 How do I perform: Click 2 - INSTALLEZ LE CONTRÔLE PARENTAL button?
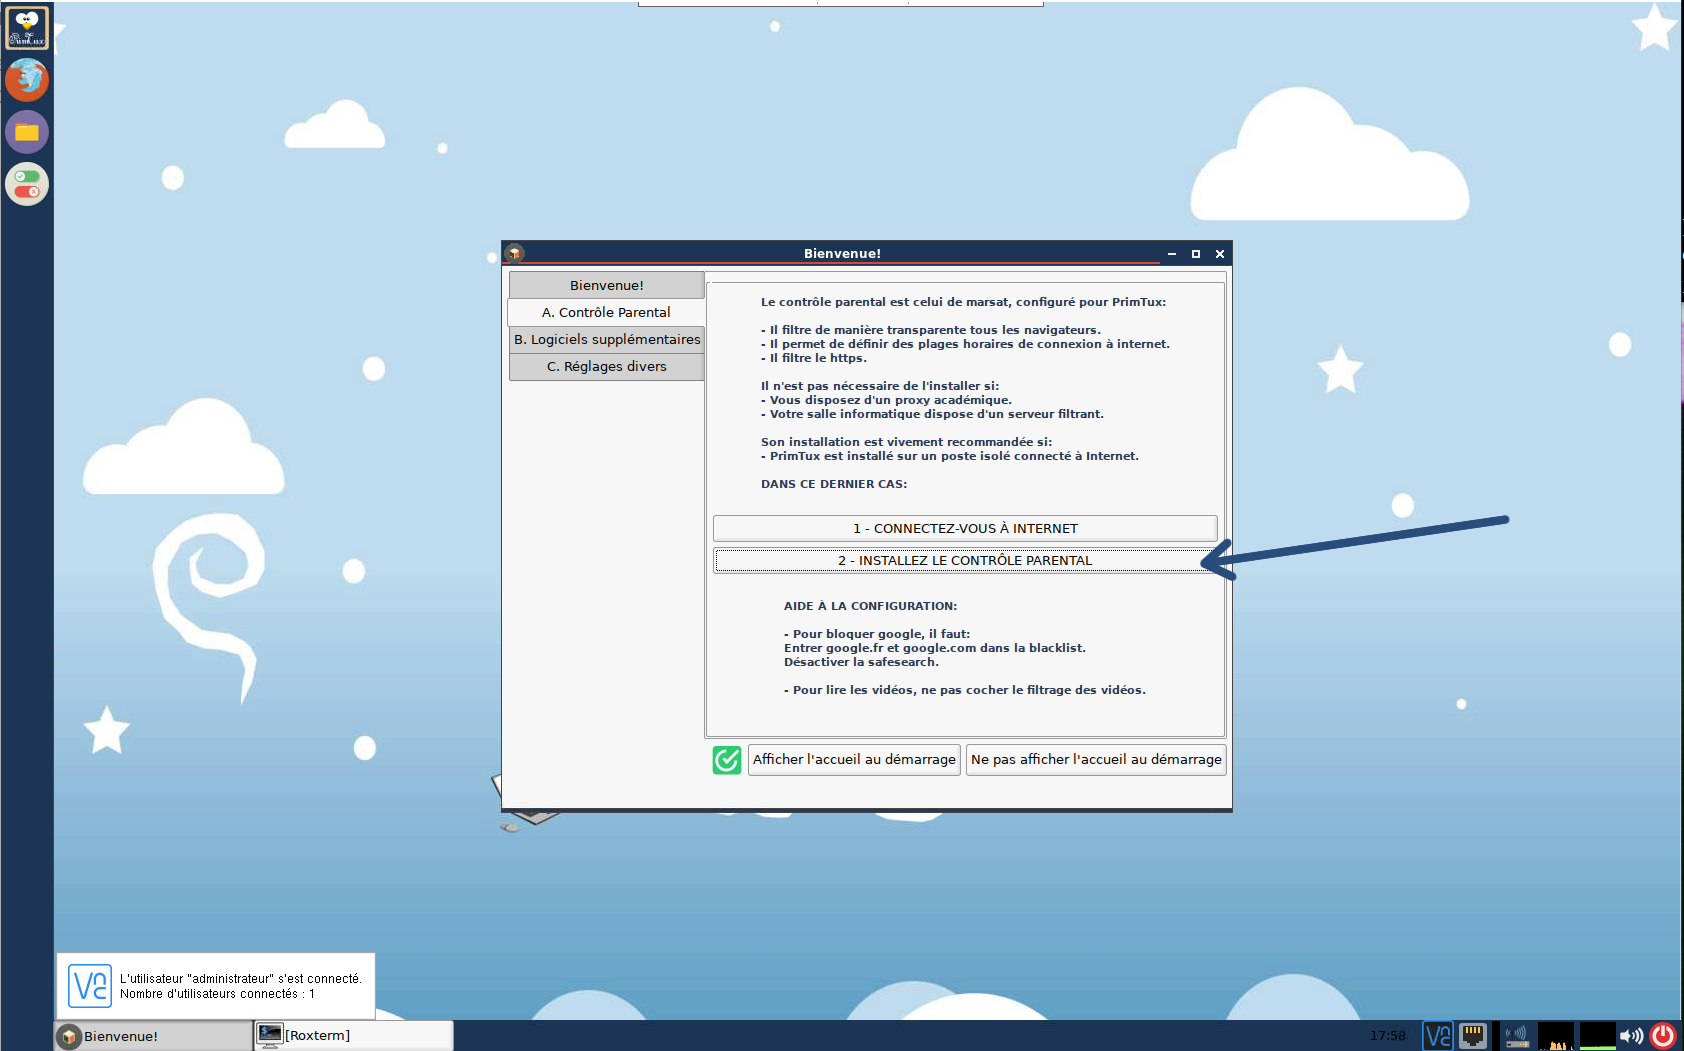tap(965, 560)
